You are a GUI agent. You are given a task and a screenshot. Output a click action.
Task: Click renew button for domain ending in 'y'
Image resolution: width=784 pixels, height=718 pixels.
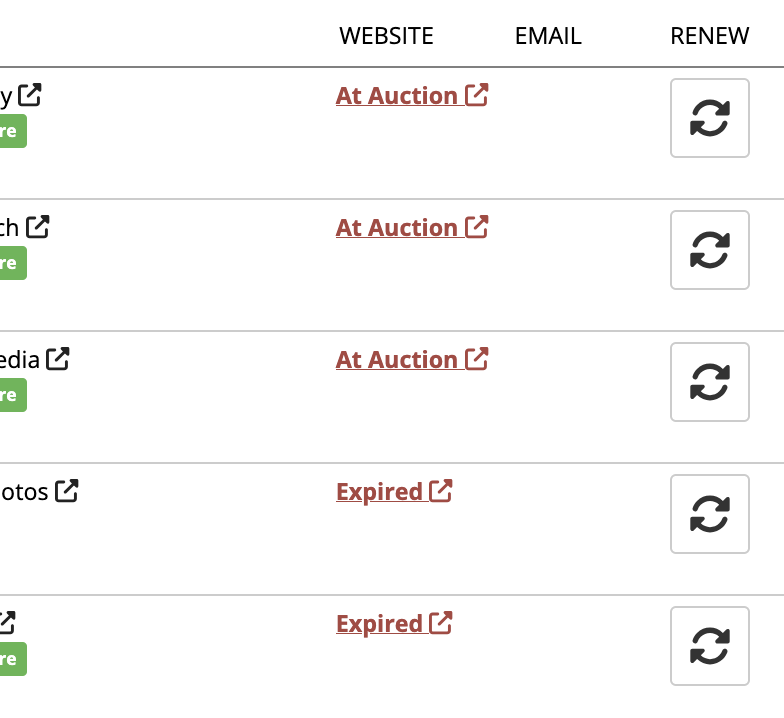coord(709,118)
